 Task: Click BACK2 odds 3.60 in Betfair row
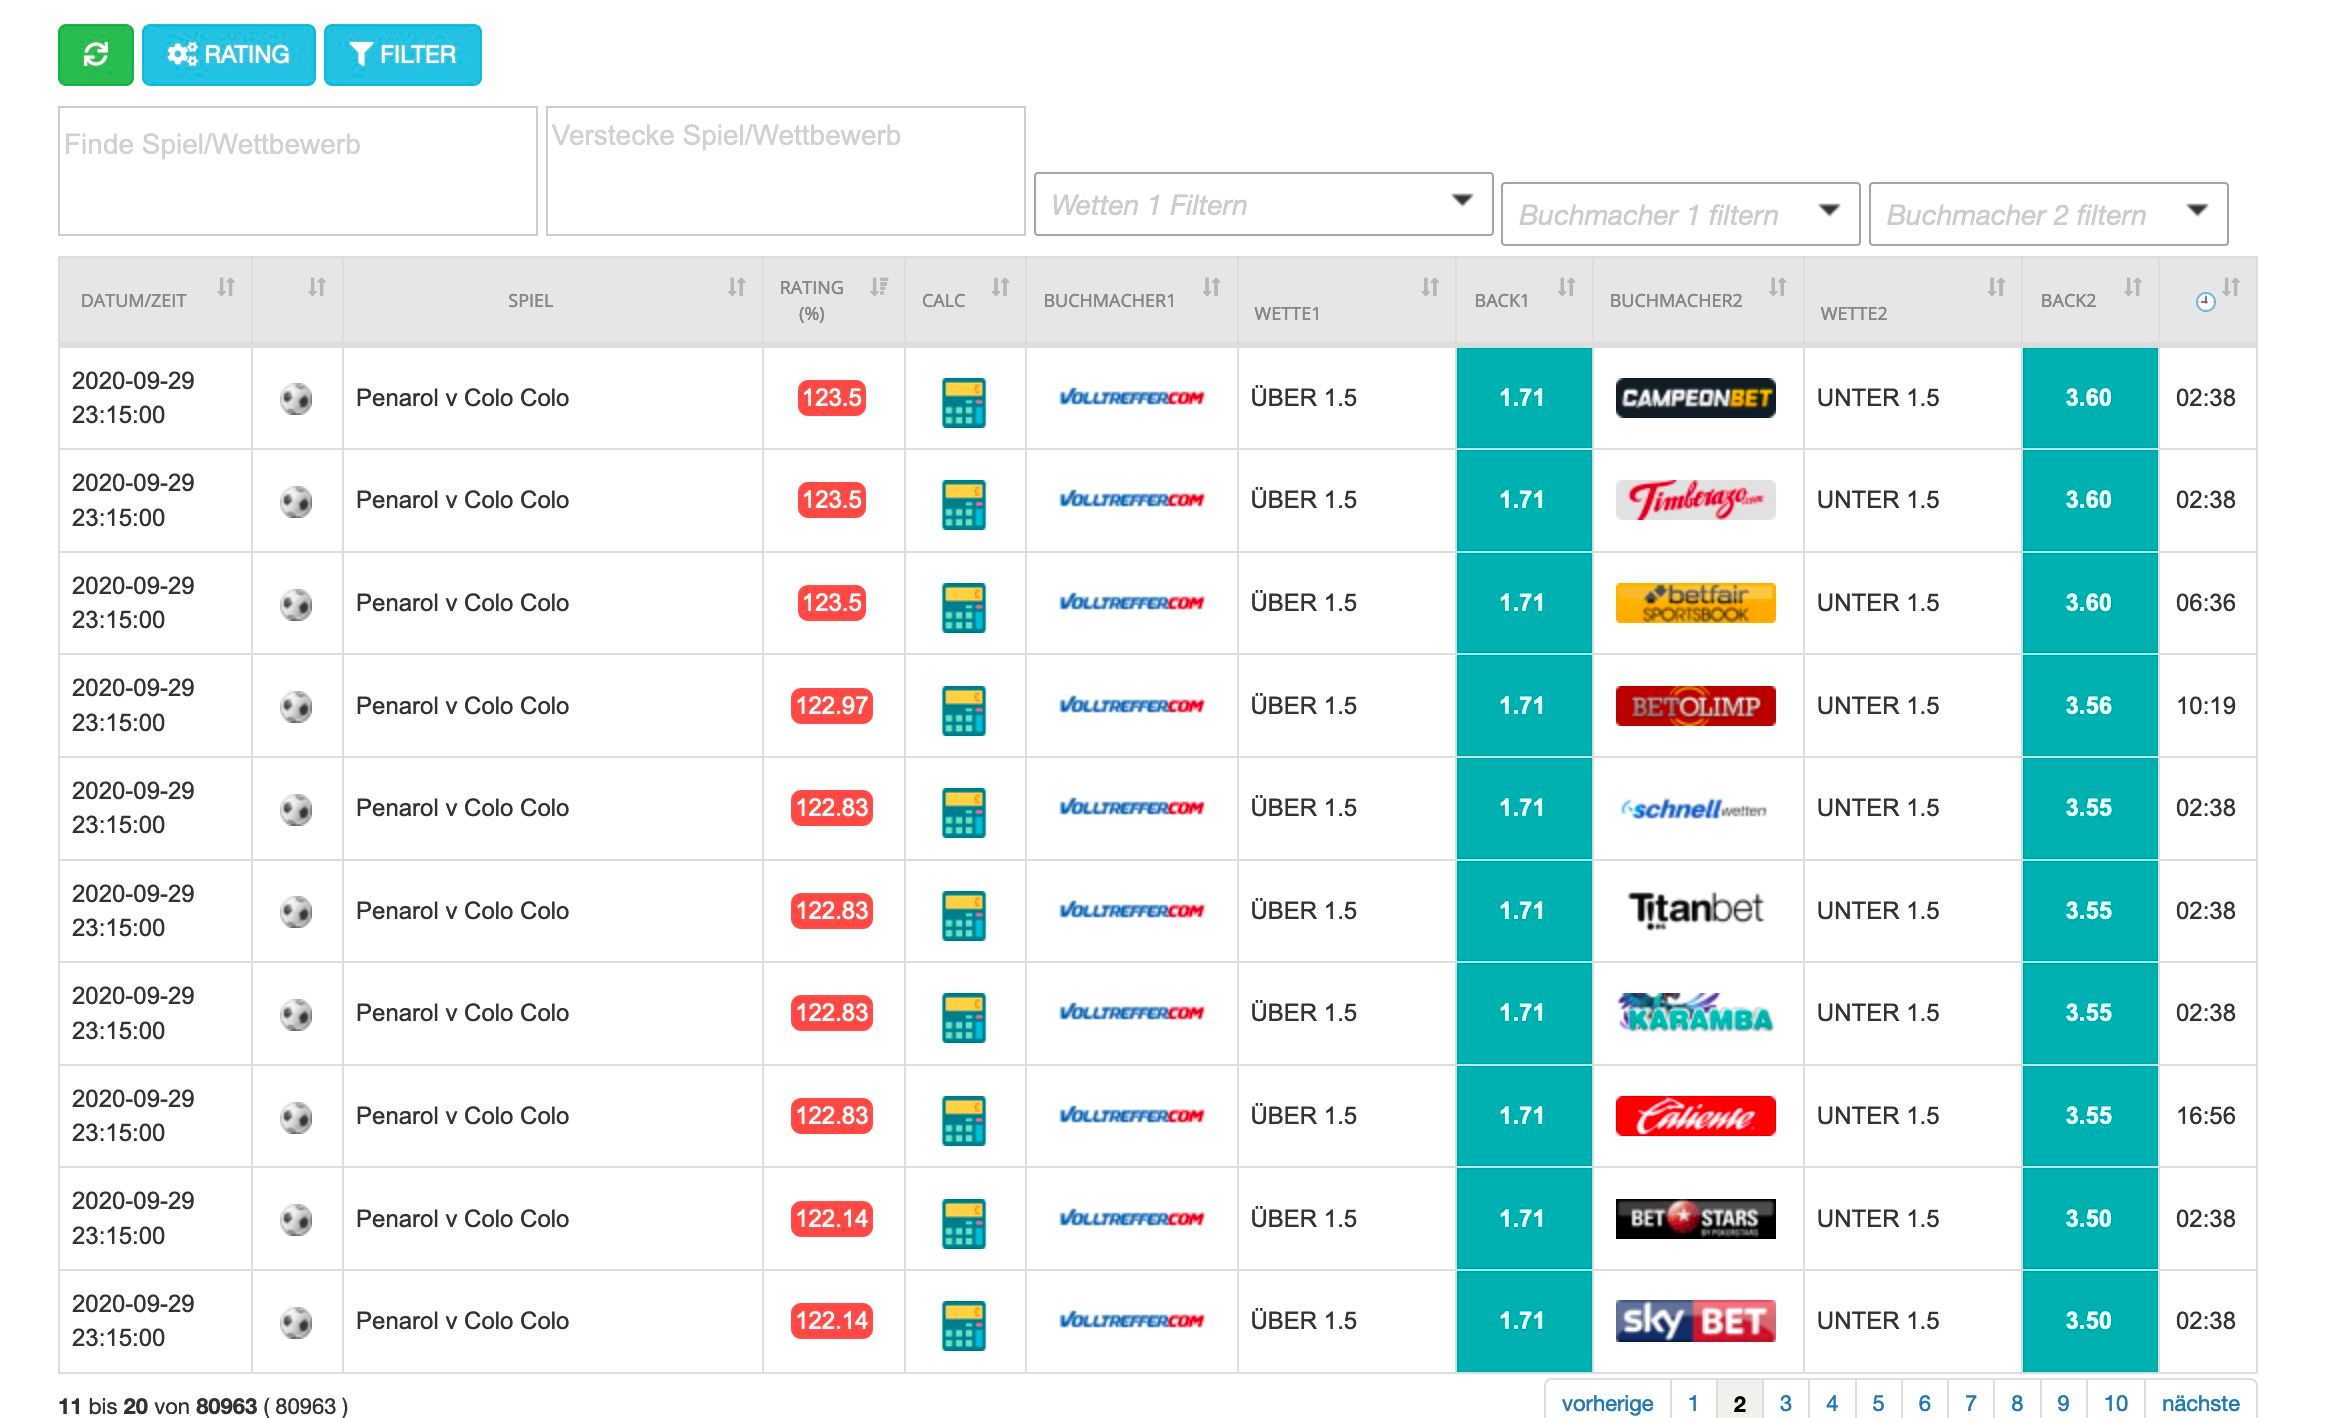(x=2090, y=603)
